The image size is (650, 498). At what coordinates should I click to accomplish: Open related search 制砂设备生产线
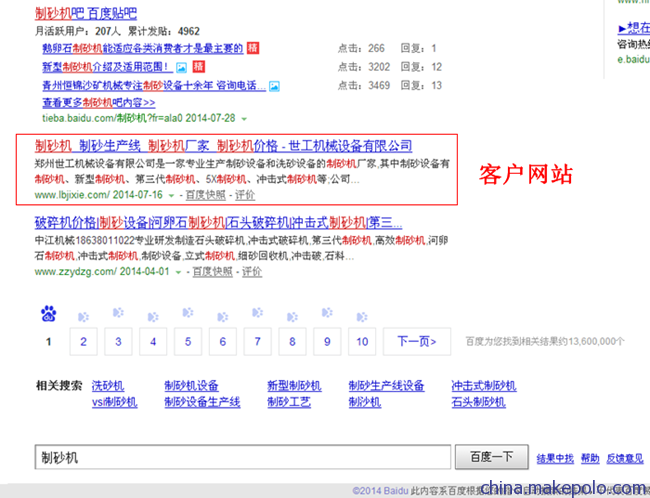[x=202, y=402]
